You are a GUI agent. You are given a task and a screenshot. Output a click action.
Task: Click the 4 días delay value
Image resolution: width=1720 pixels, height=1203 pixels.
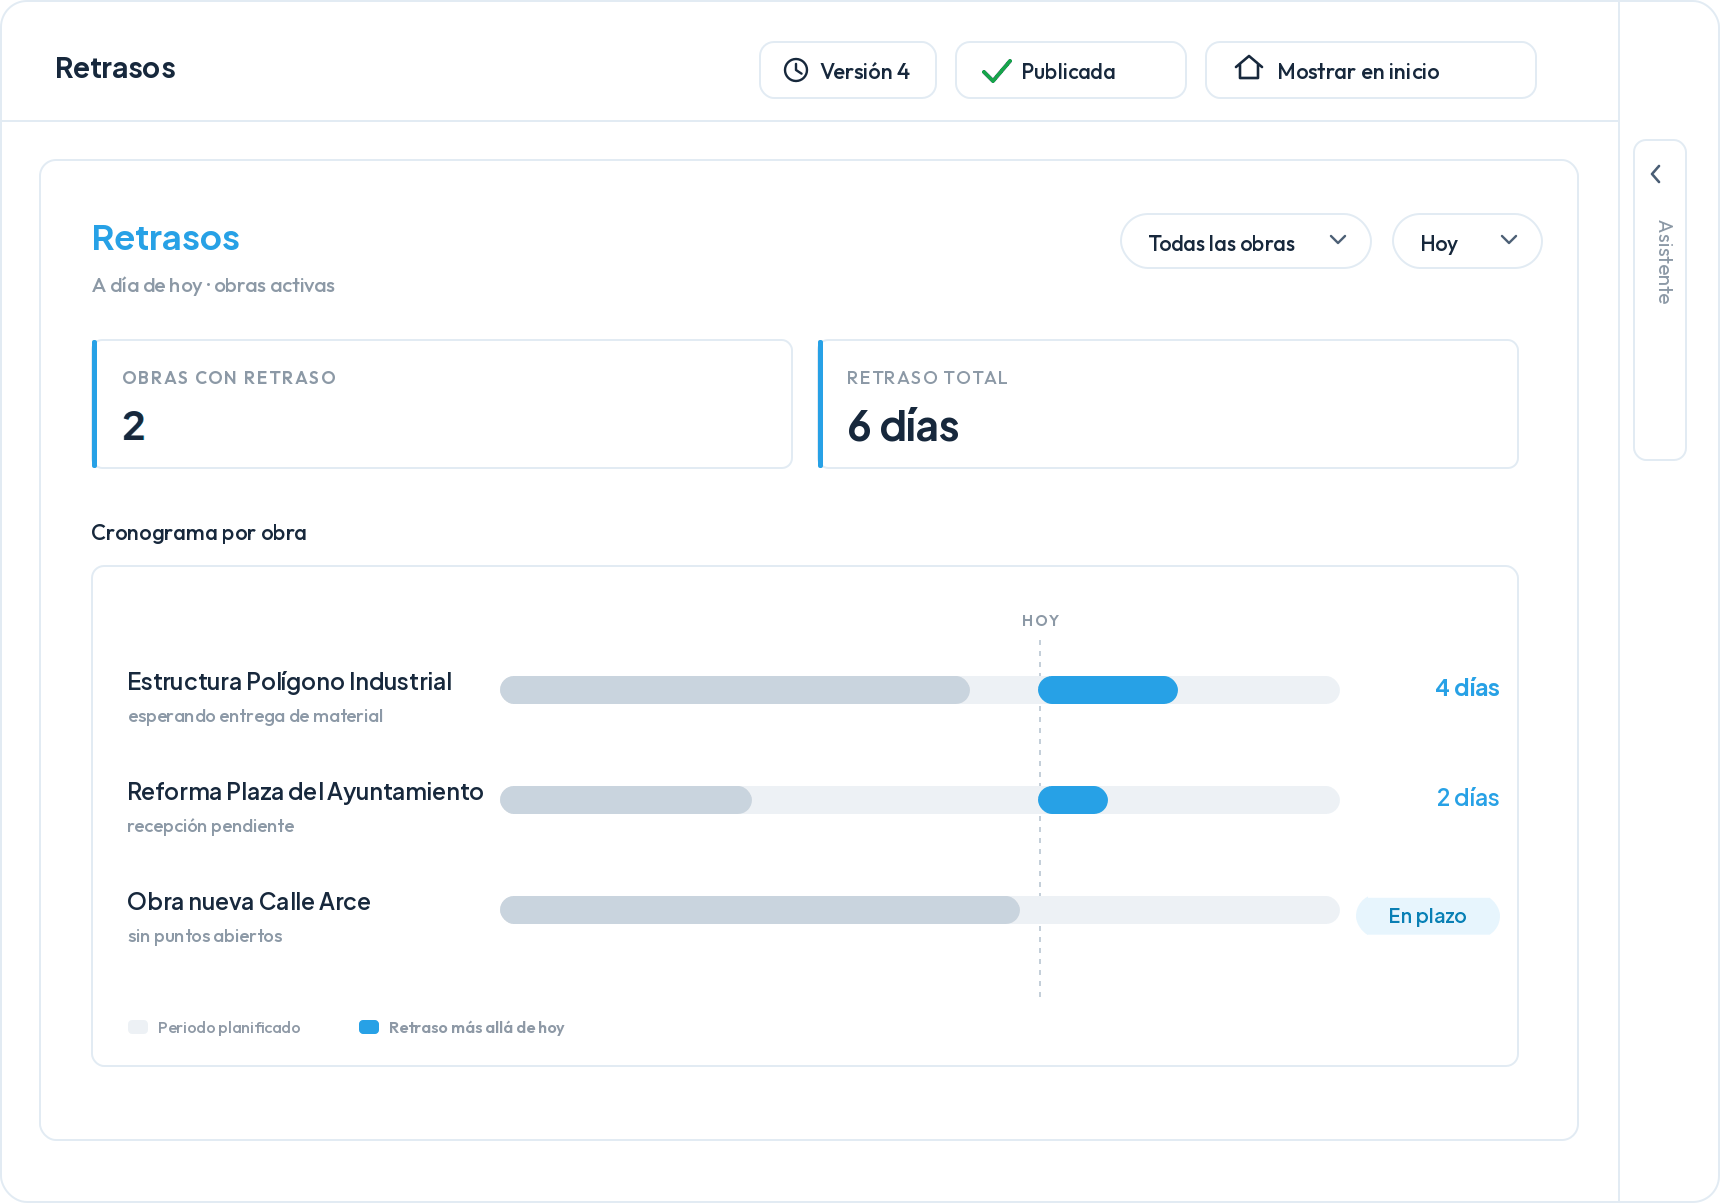[x=1467, y=688]
